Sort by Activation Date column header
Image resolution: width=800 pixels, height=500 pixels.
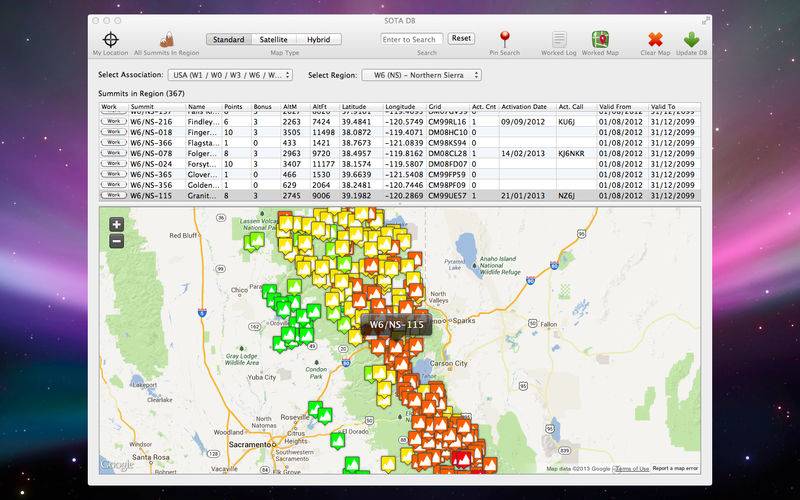click(x=528, y=107)
